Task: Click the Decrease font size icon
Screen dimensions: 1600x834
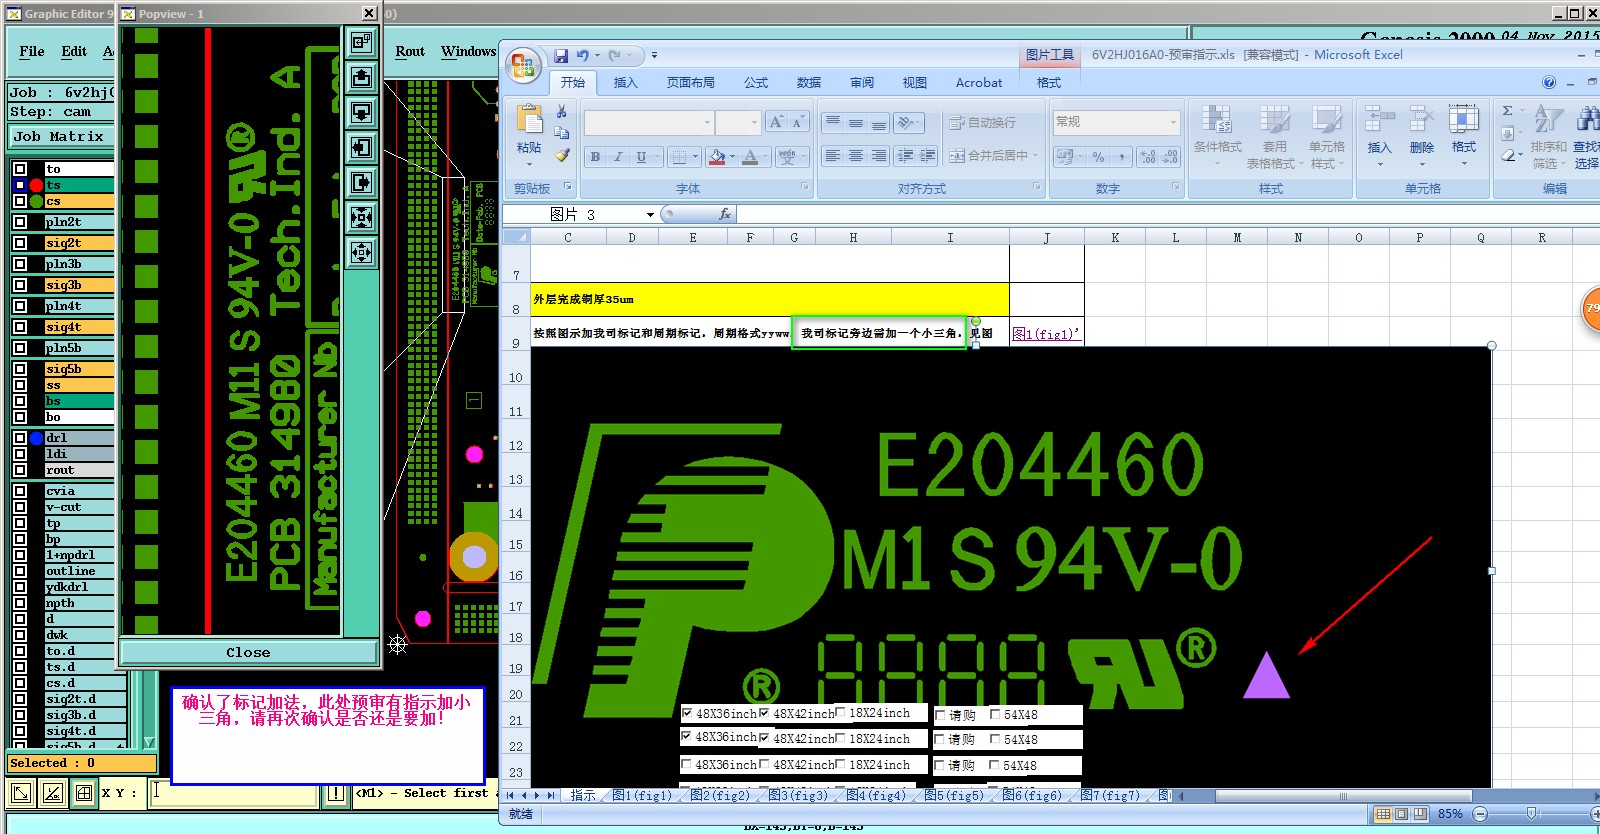Action: pyautogui.click(x=797, y=122)
